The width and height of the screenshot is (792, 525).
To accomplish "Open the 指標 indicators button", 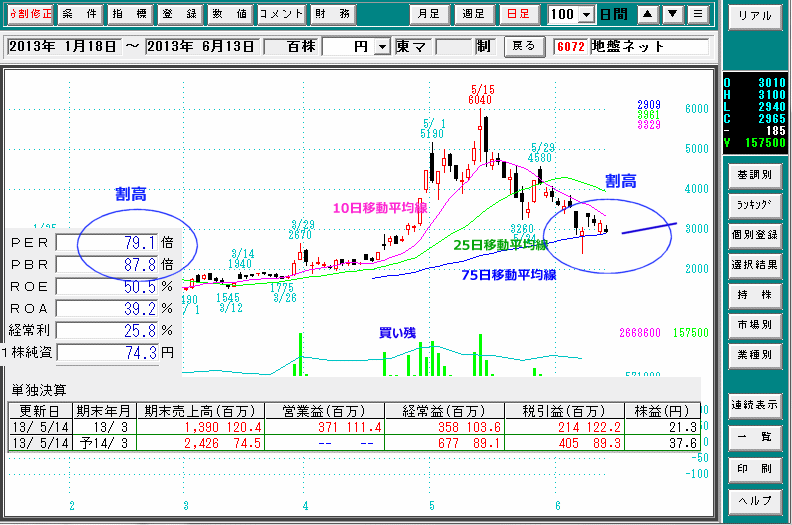I will (x=129, y=14).
